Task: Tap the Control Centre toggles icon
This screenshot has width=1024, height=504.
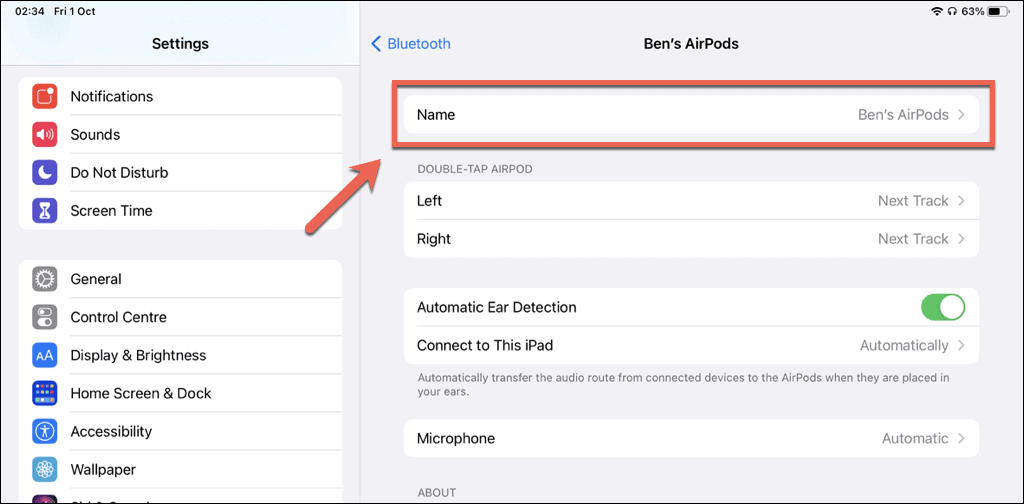Action: (44, 317)
